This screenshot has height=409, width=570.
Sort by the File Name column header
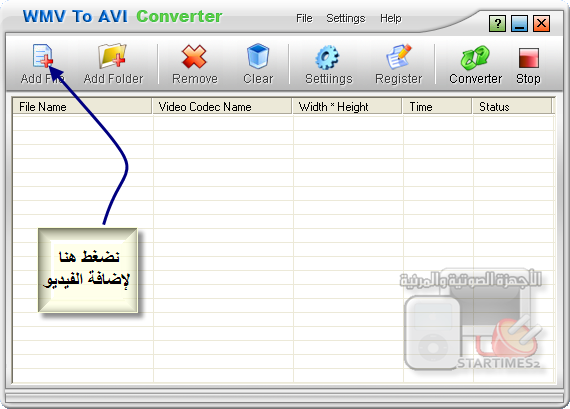[x=82, y=107]
